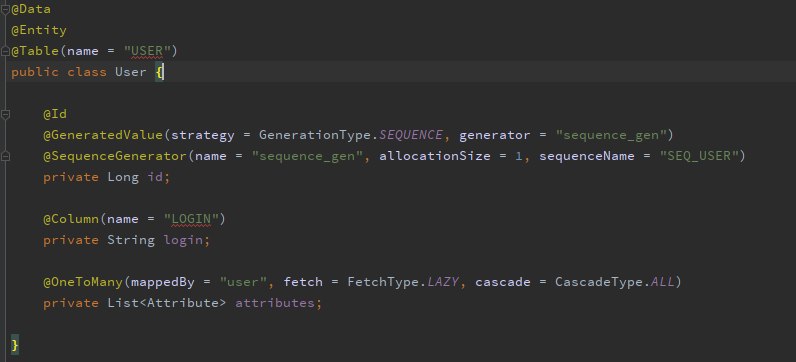Click the @Column annotation
The height and width of the screenshot is (362, 796).
(71, 219)
